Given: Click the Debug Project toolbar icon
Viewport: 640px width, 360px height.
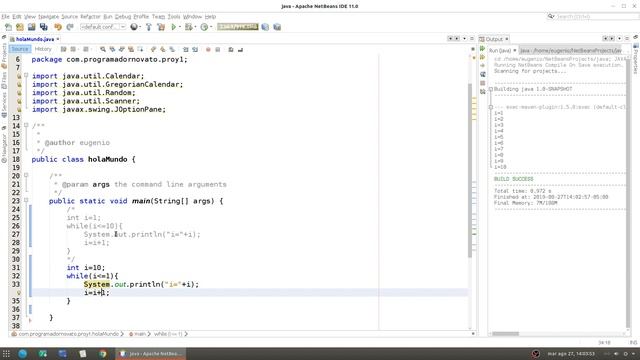Looking at the screenshot, I should click(188, 27).
